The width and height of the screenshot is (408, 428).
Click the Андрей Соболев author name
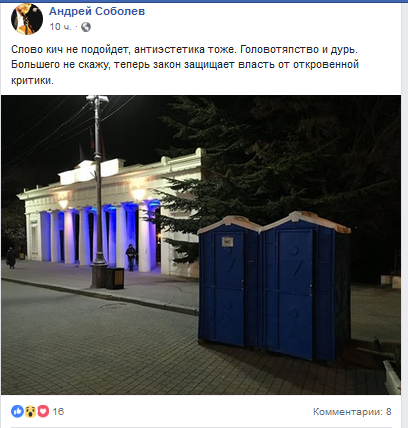pos(97,11)
